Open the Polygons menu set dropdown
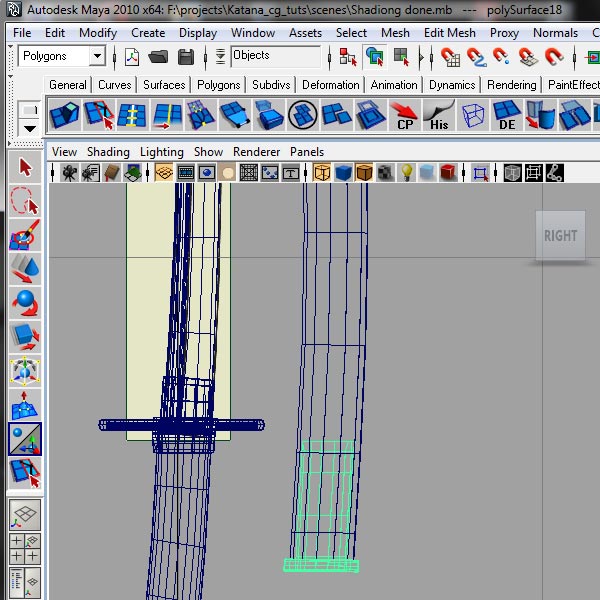The image size is (600, 600). tap(98, 56)
